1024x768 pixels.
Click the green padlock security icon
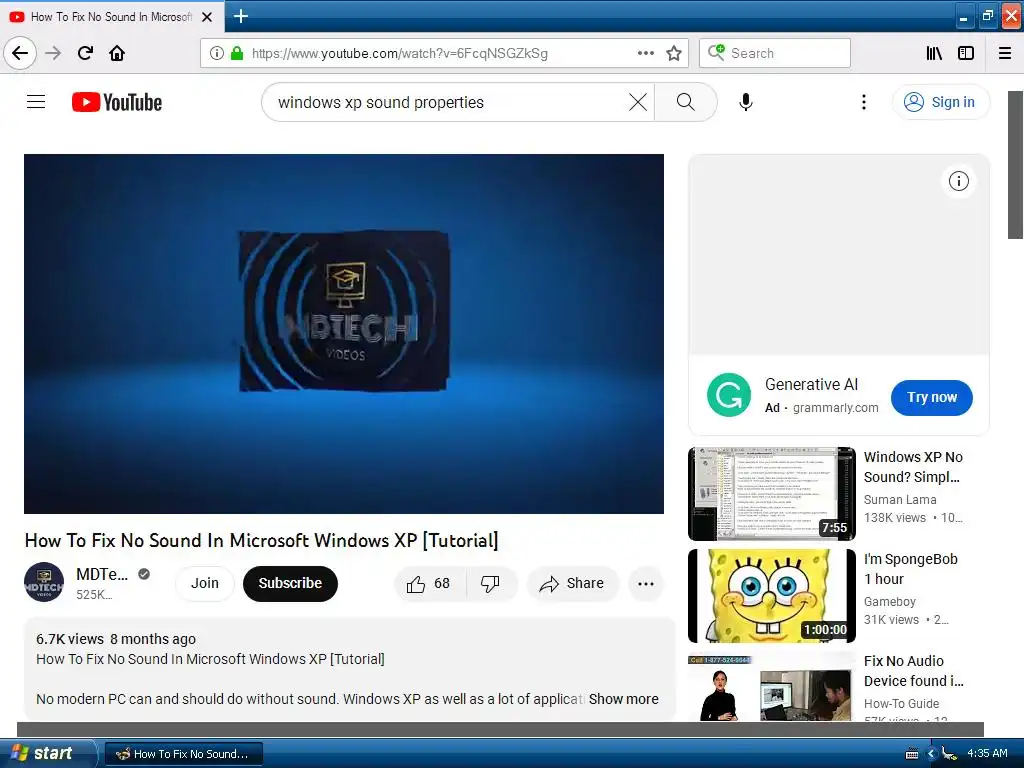[237, 54]
